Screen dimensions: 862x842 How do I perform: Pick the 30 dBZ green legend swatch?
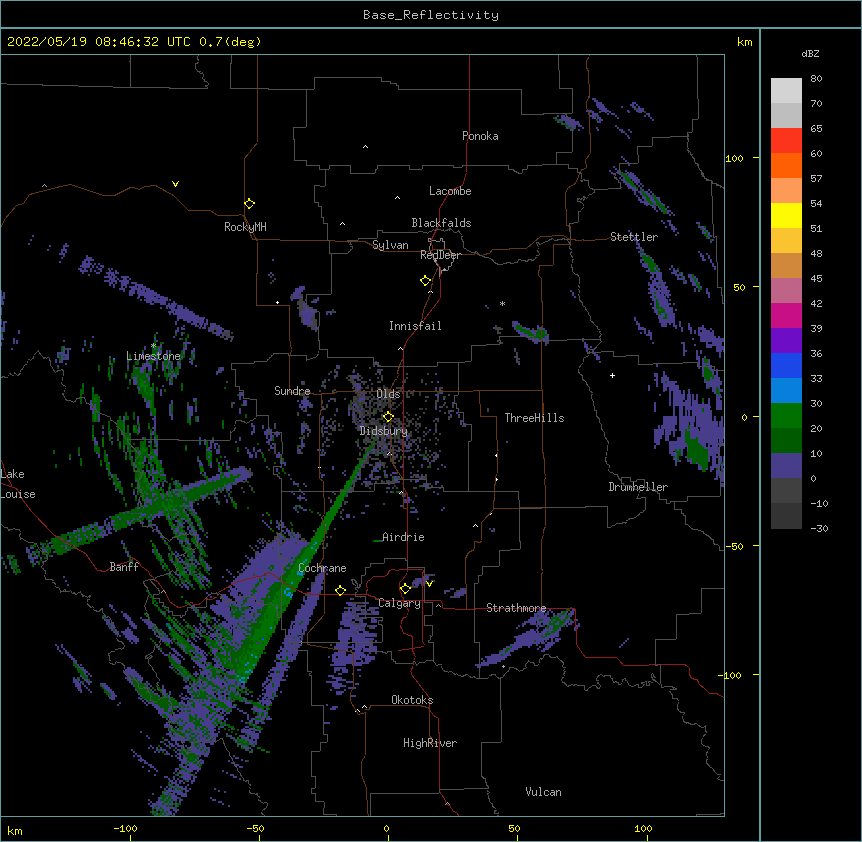pos(786,415)
